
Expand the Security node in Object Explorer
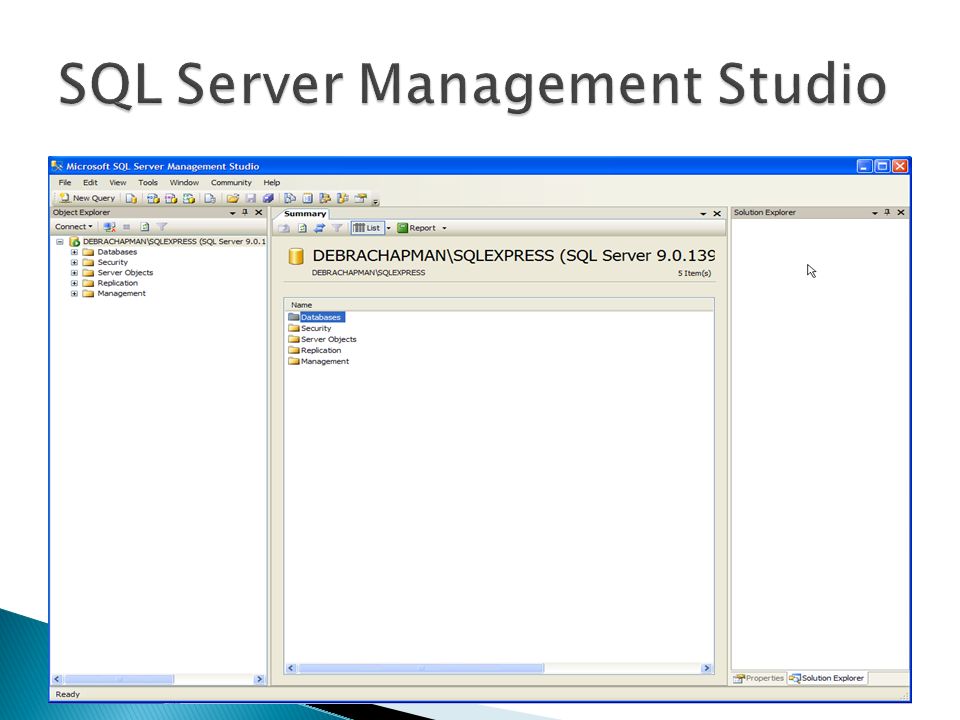coord(74,263)
